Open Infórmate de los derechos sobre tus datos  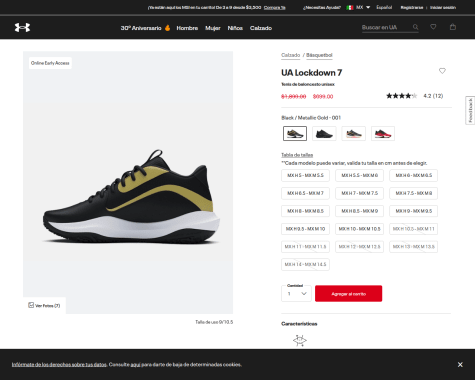[x=59, y=364]
